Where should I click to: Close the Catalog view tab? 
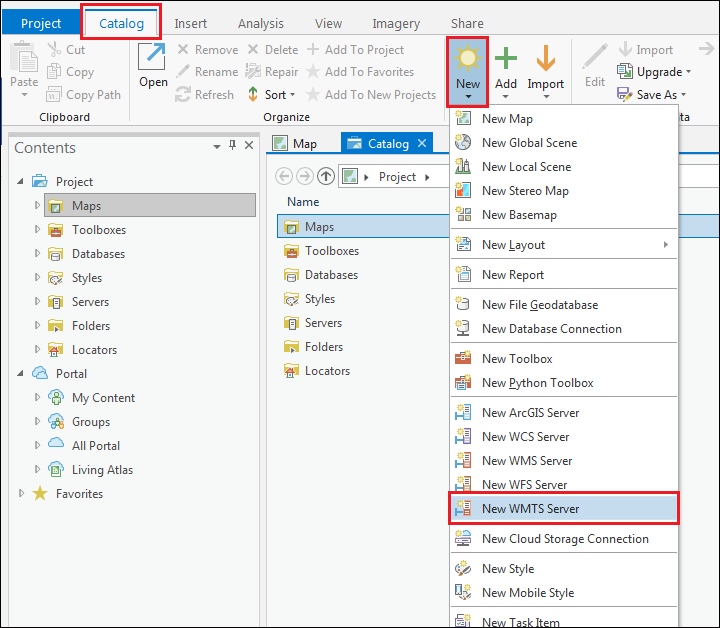[x=422, y=144]
